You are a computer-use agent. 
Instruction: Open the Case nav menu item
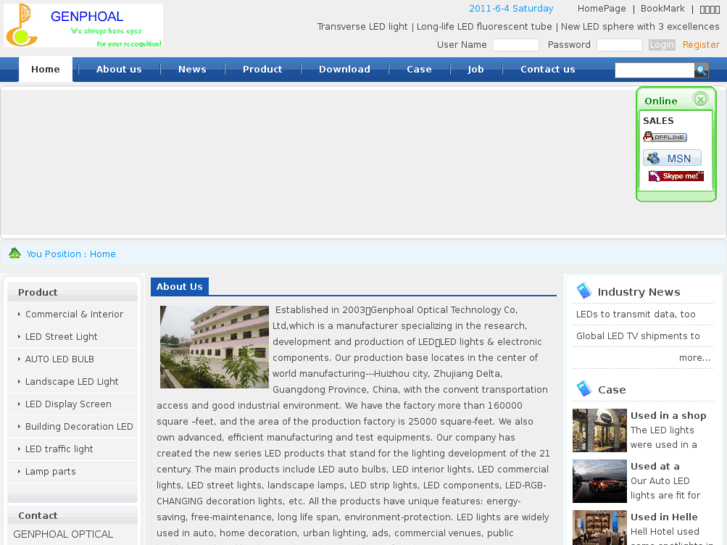point(419,70)
